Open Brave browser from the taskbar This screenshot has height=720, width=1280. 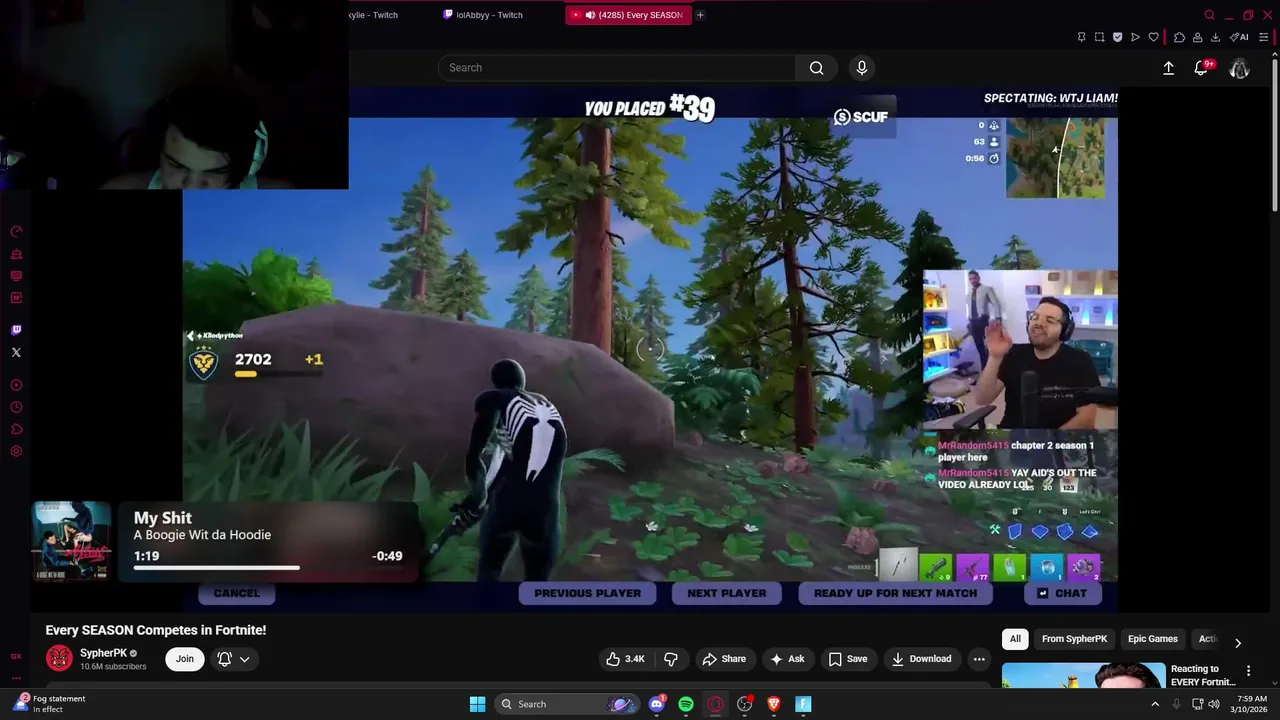click(x=773, y=704)
